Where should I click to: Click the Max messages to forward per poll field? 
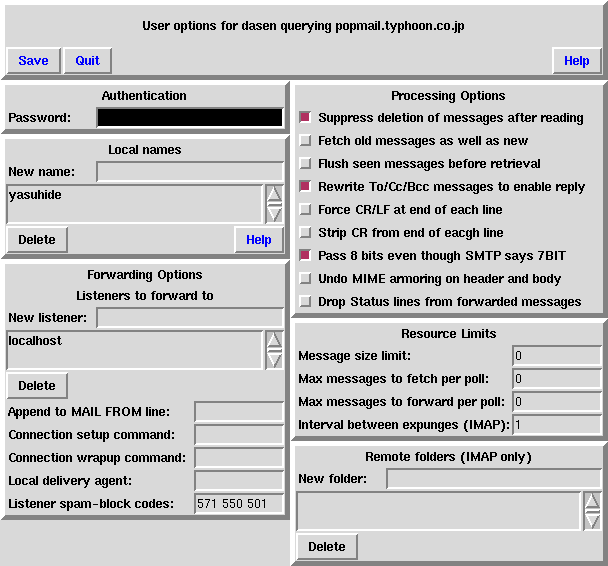(x=557, y=402)
